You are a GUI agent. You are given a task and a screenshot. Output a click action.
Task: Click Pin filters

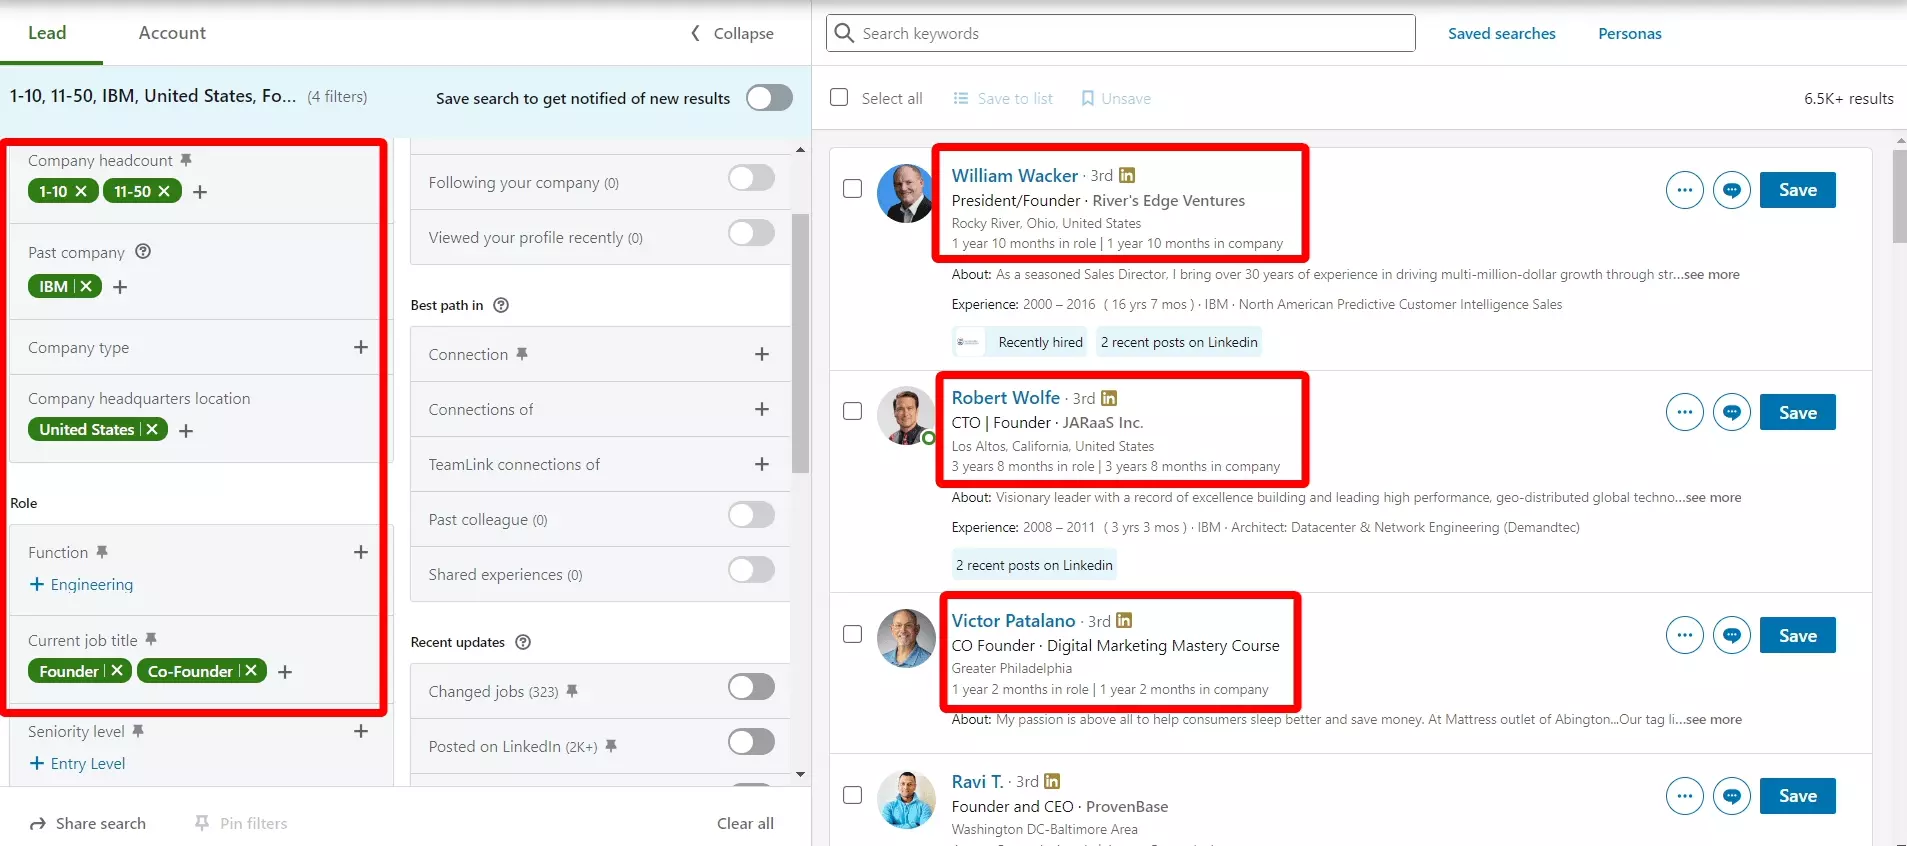click(241, 823)
